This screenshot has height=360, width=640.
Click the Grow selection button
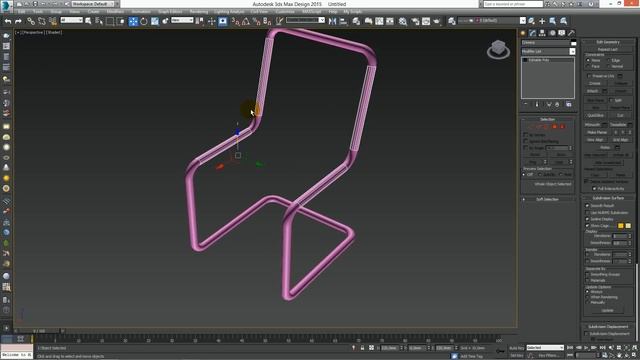pyautogui.click(x=561, y=155)
